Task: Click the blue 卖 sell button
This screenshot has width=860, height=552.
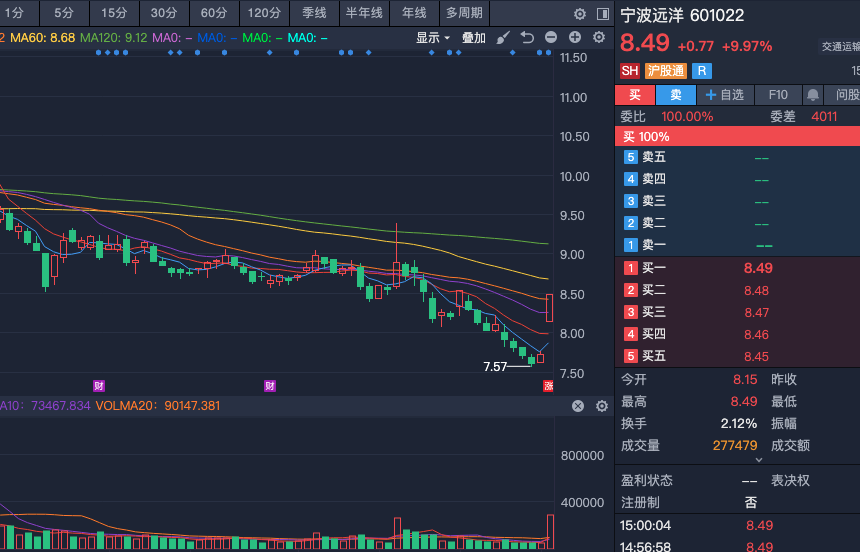Action: 676,95
